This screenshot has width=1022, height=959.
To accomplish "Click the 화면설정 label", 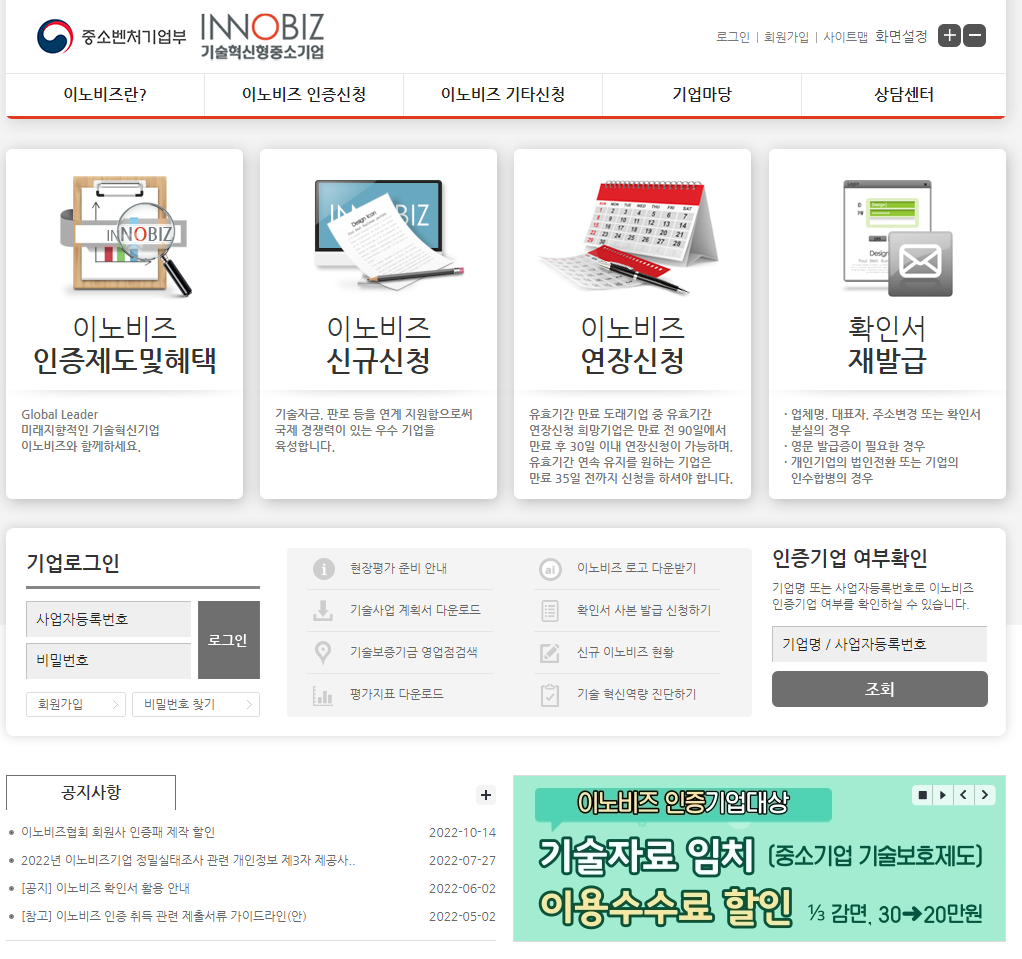I will tap(901, 37).
